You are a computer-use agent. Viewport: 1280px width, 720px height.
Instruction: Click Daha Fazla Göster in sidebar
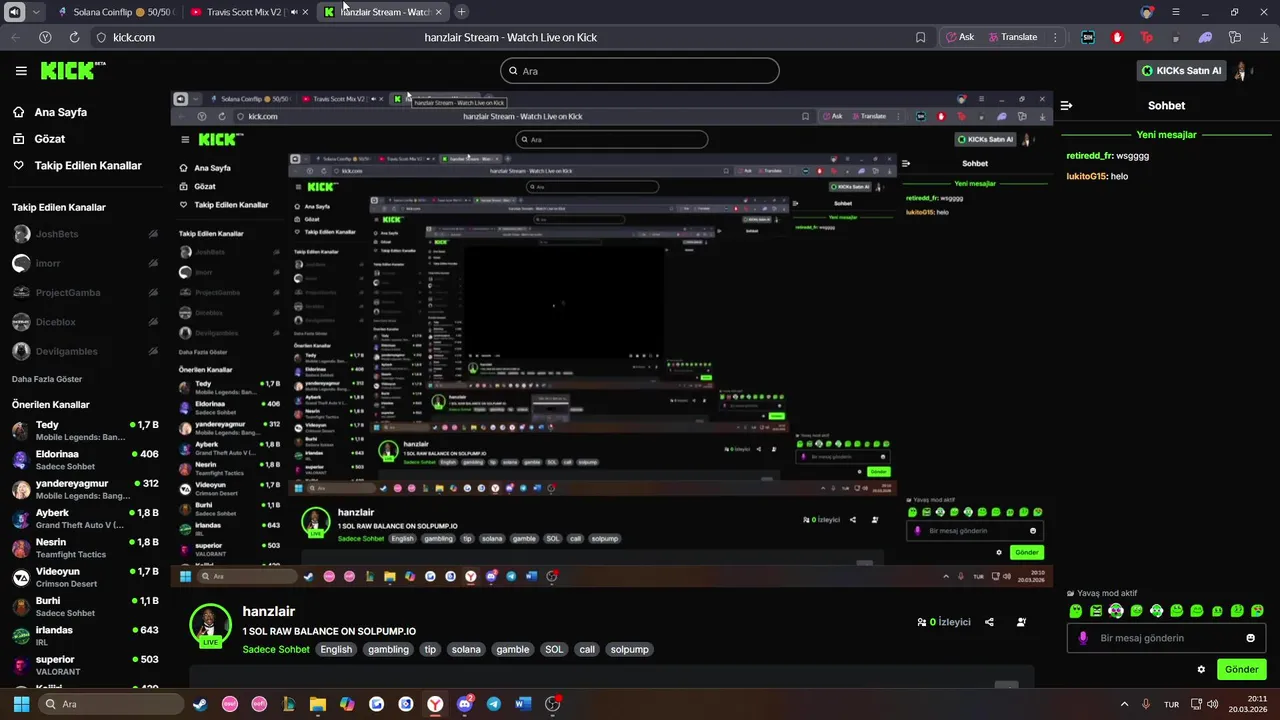tap(47, 379)
